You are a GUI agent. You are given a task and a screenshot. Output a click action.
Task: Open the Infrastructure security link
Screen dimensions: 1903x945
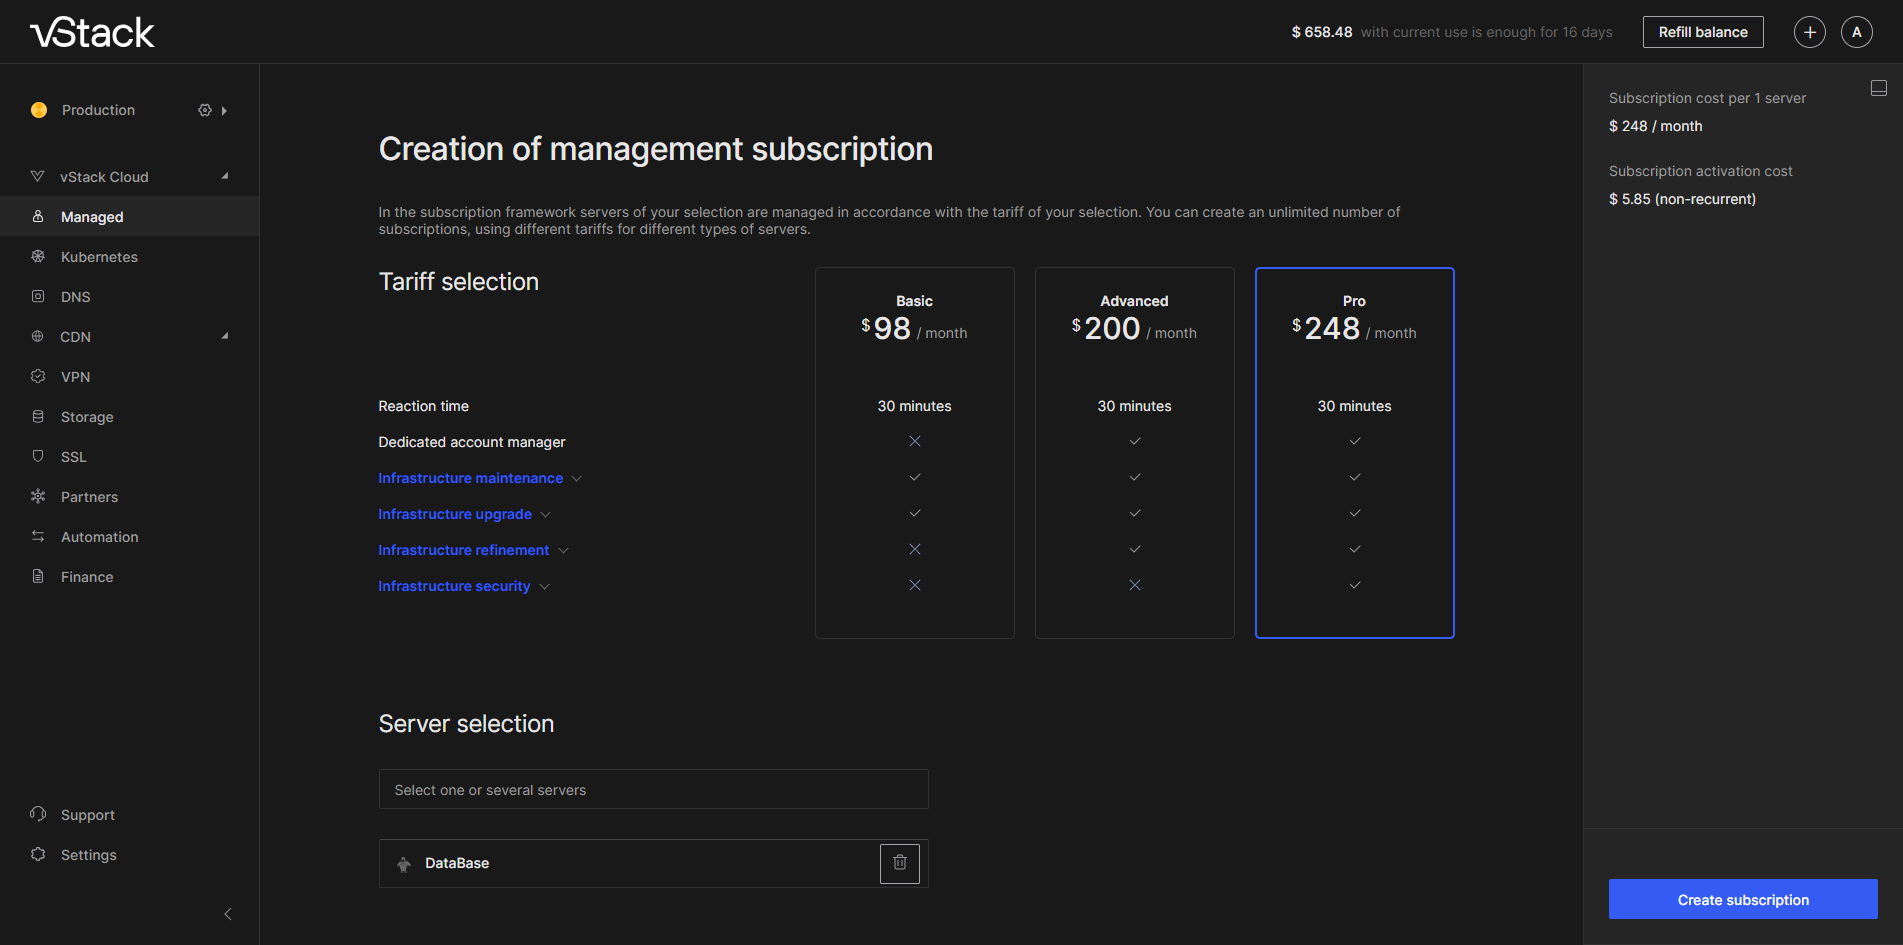pos(454,586)
